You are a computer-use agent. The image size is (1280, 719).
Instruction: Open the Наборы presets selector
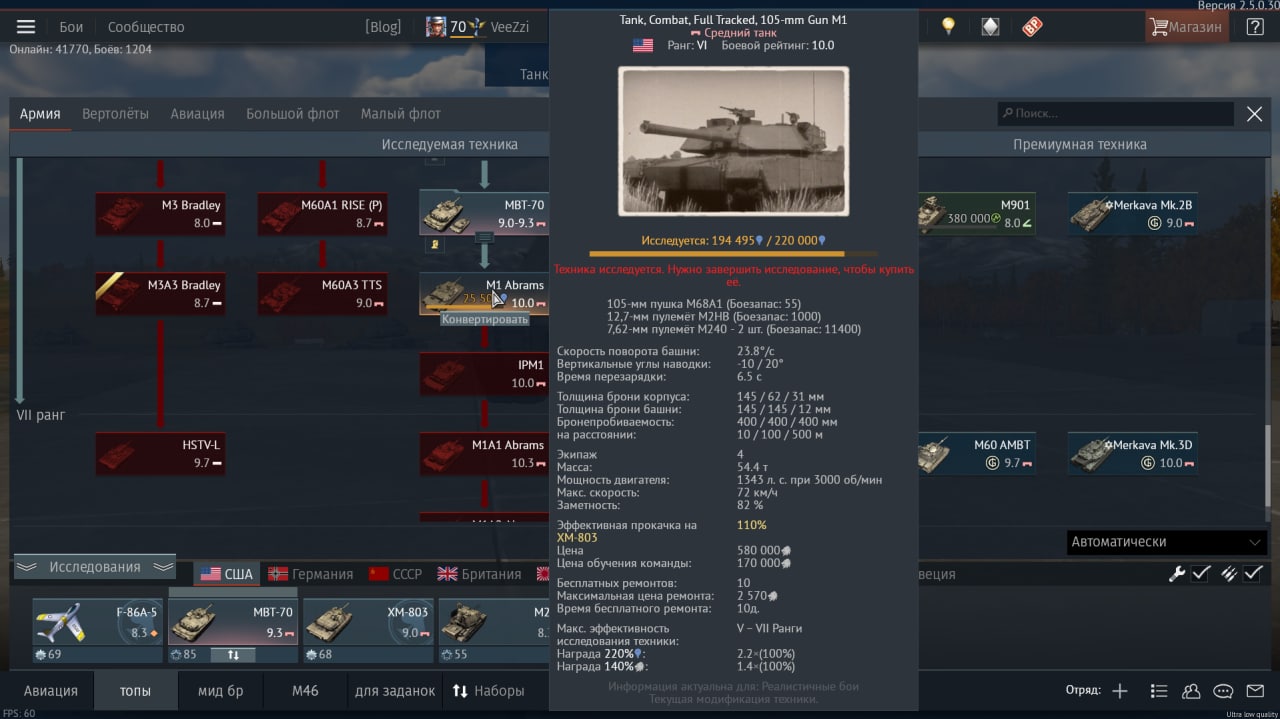[488, 691]
